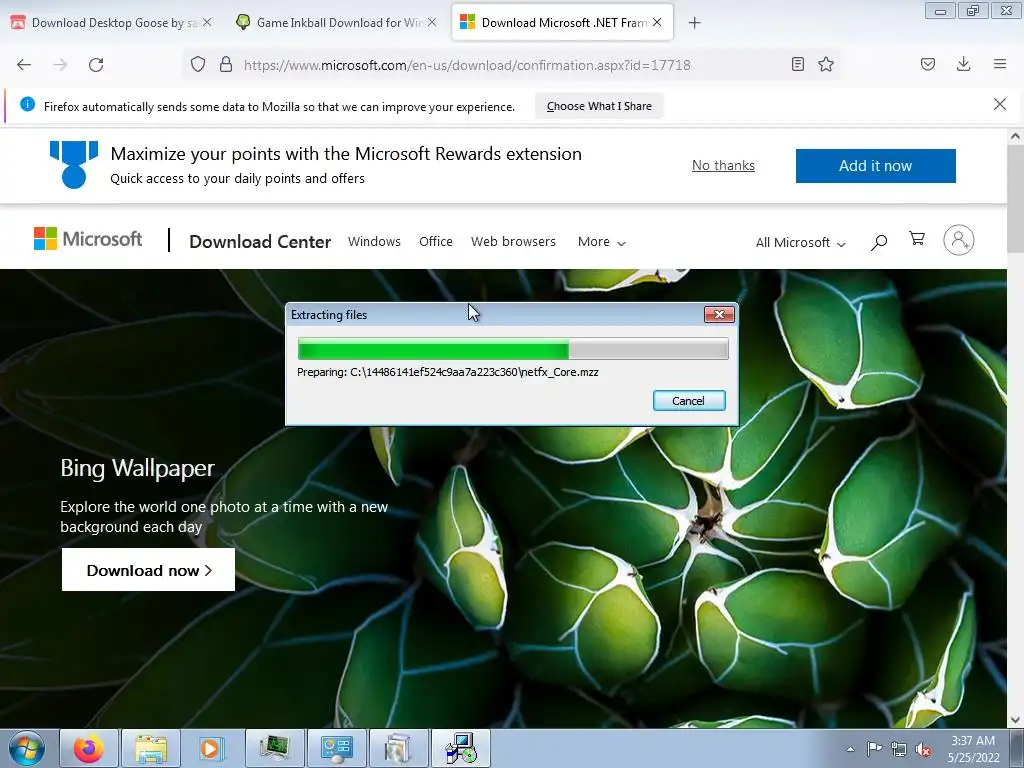Dismiss the Firefox data notification bar
Screen dimensions: 1024x768
click(1000, 104)
